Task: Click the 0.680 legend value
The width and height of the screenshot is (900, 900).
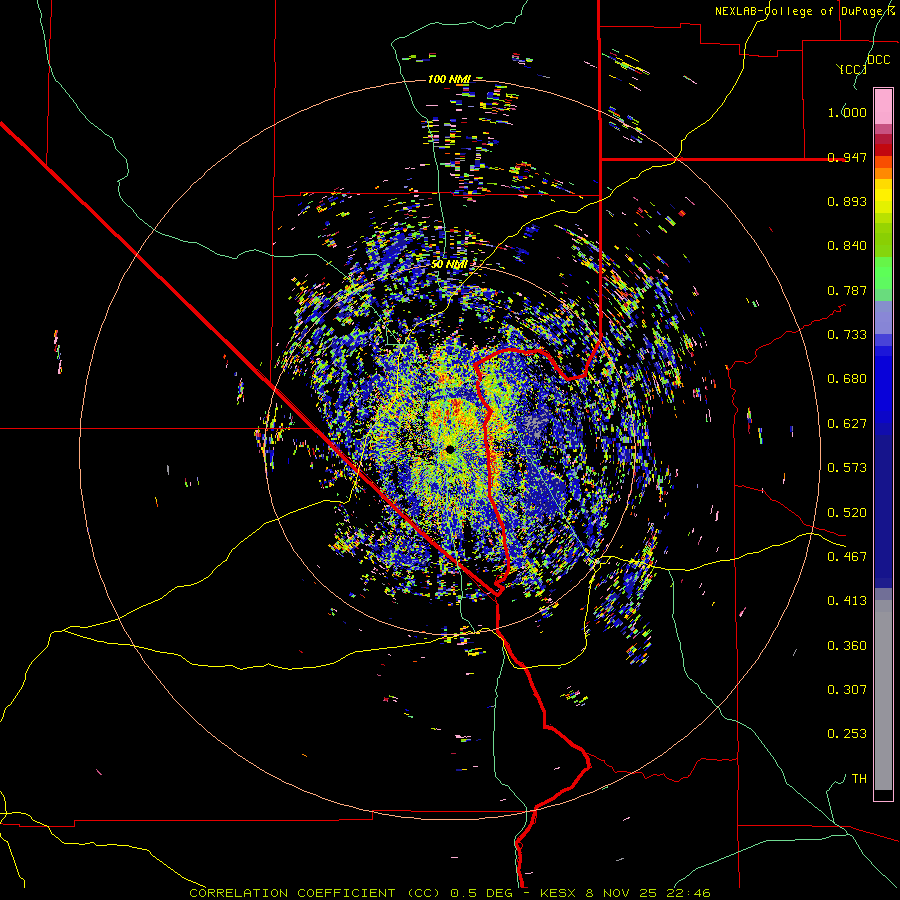Action: pyautogui.click(x=847, y=379)
